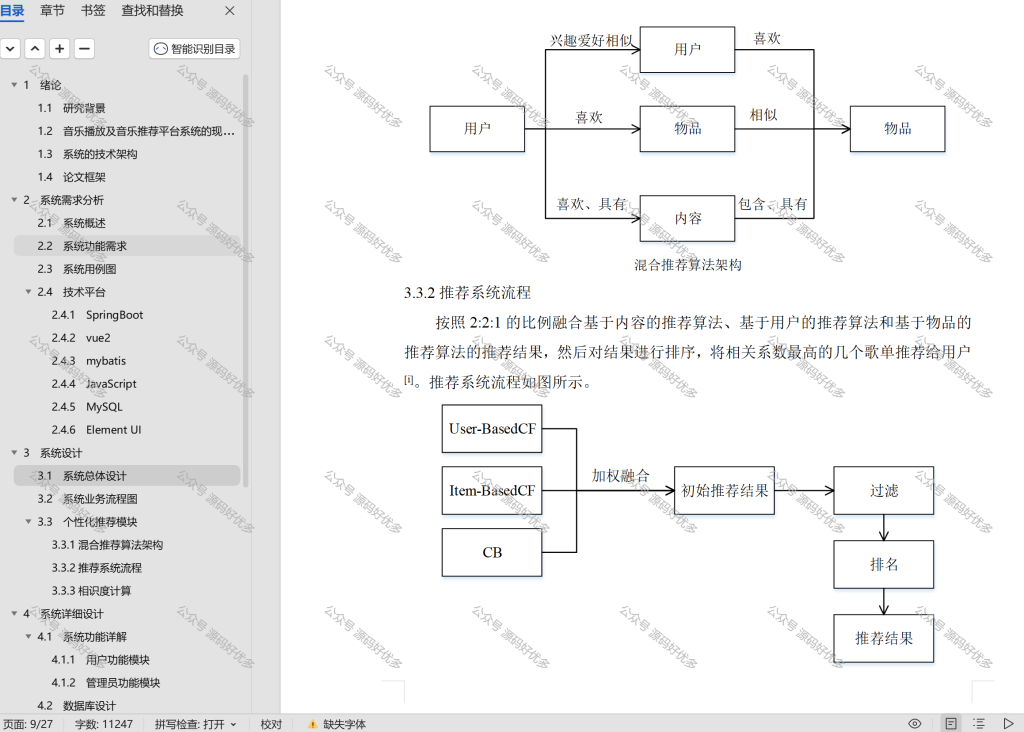Collapse chapter 1 绪论 tree node
Screen dimensions: 1024x732
(x=14, y=85)
